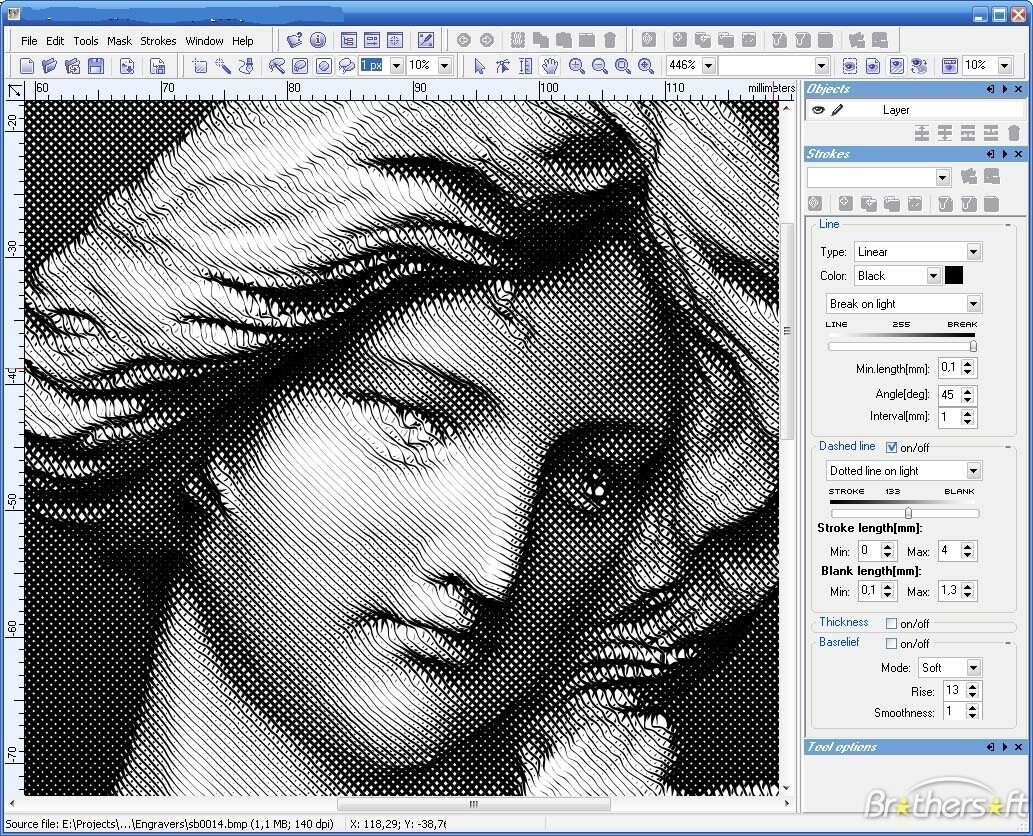
Task: Click the vertical scrollbar thumb right of canvas
Action: point(787,331)
